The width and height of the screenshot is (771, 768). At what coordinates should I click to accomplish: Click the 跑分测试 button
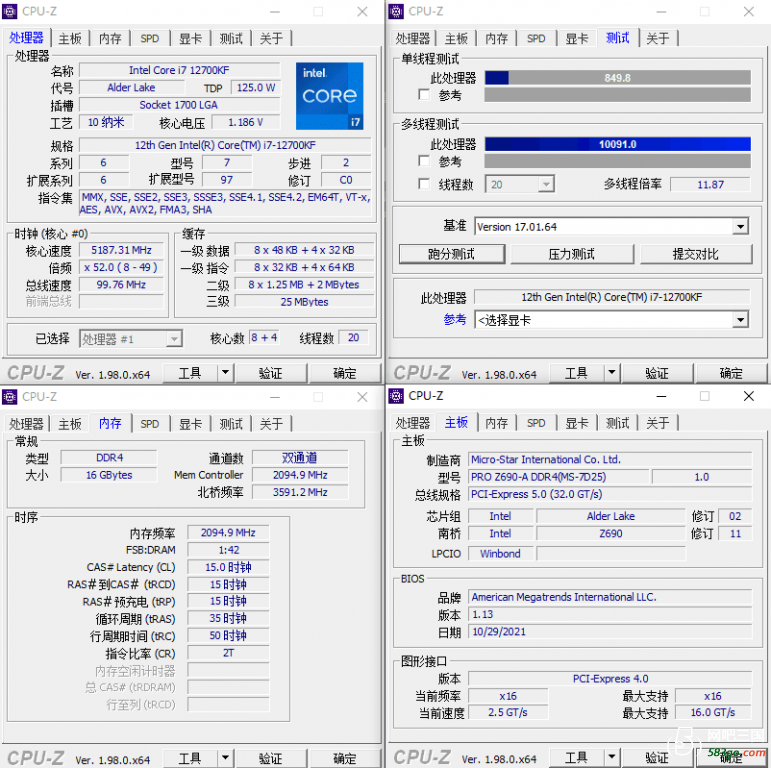(451, 254)
